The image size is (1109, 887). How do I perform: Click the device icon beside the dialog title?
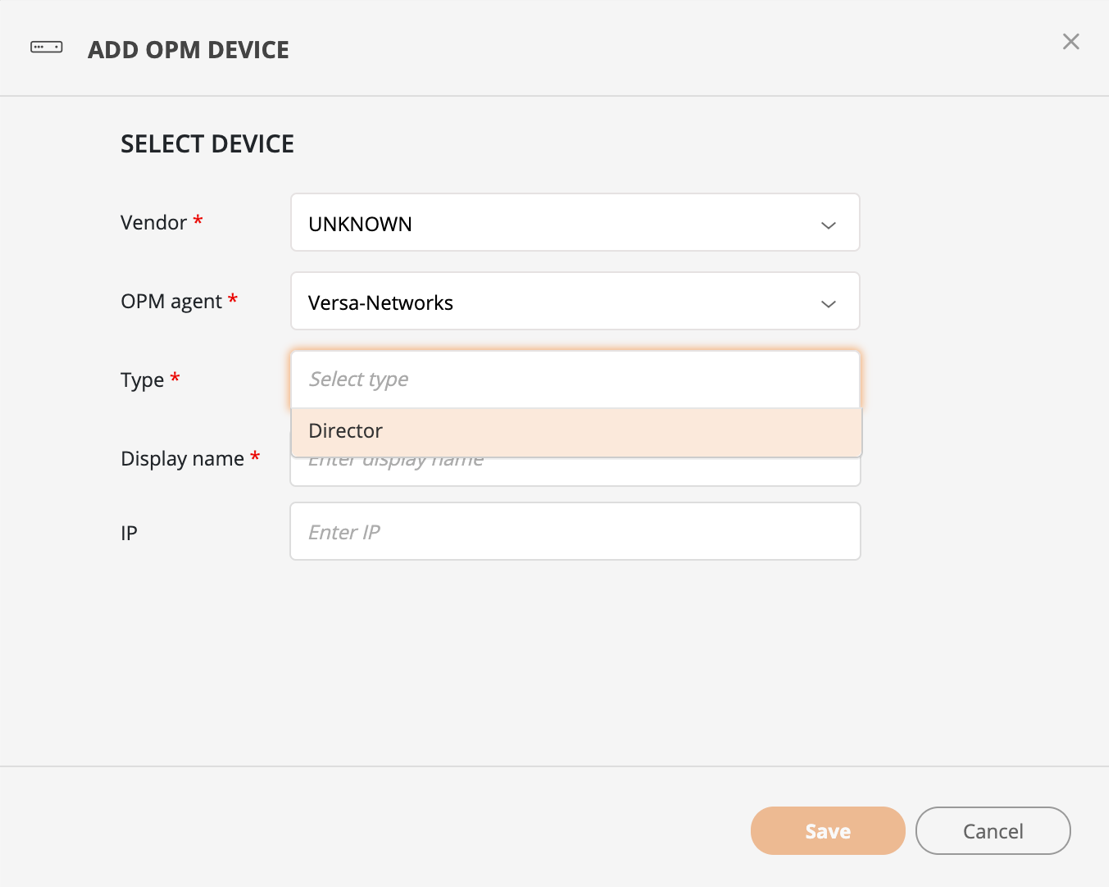click(x=46, y=48)
